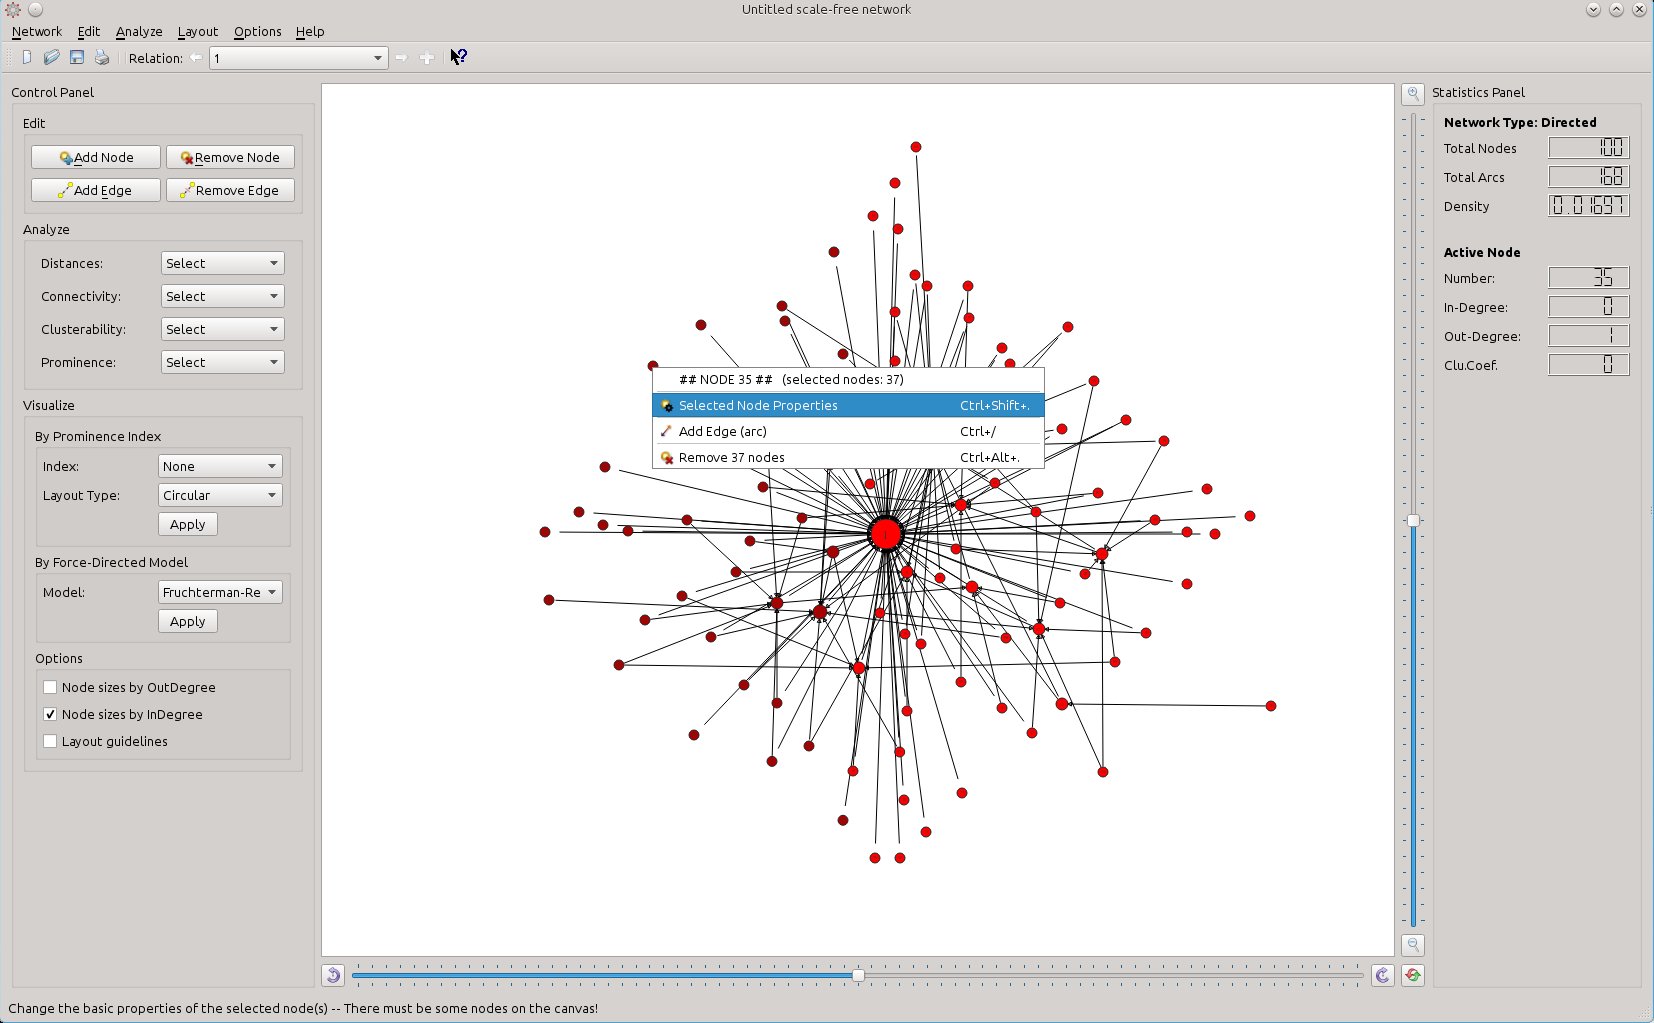Image resolution: width=1654 pixels, height=1023 pixels.
Task: Enable Layout guidelines checkbox
Action: tap(50, 741)
